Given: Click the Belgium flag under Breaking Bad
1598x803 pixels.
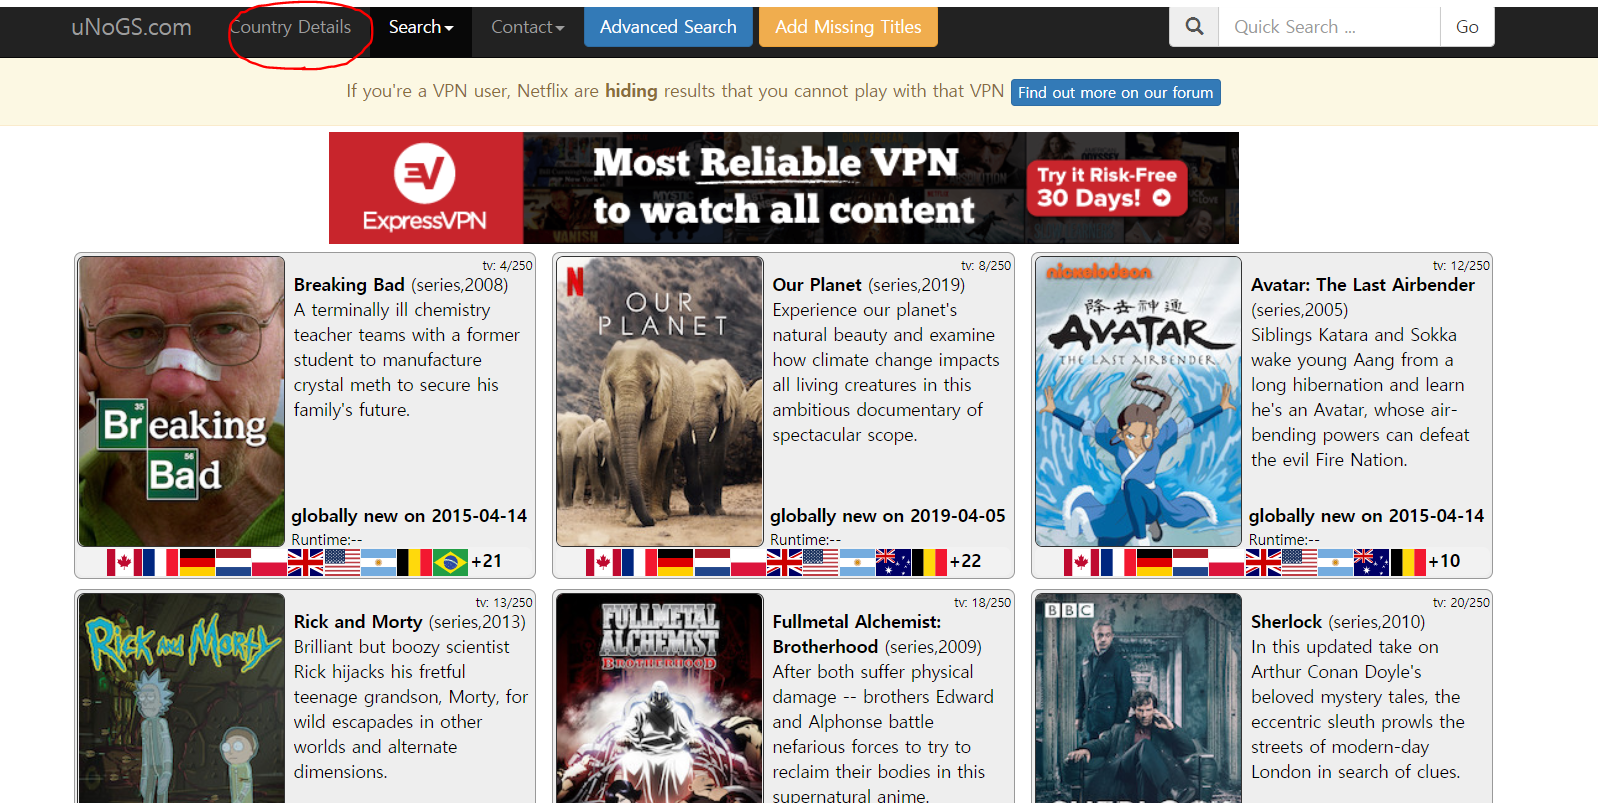Looking at the screenshot, I should coord(414,562).
